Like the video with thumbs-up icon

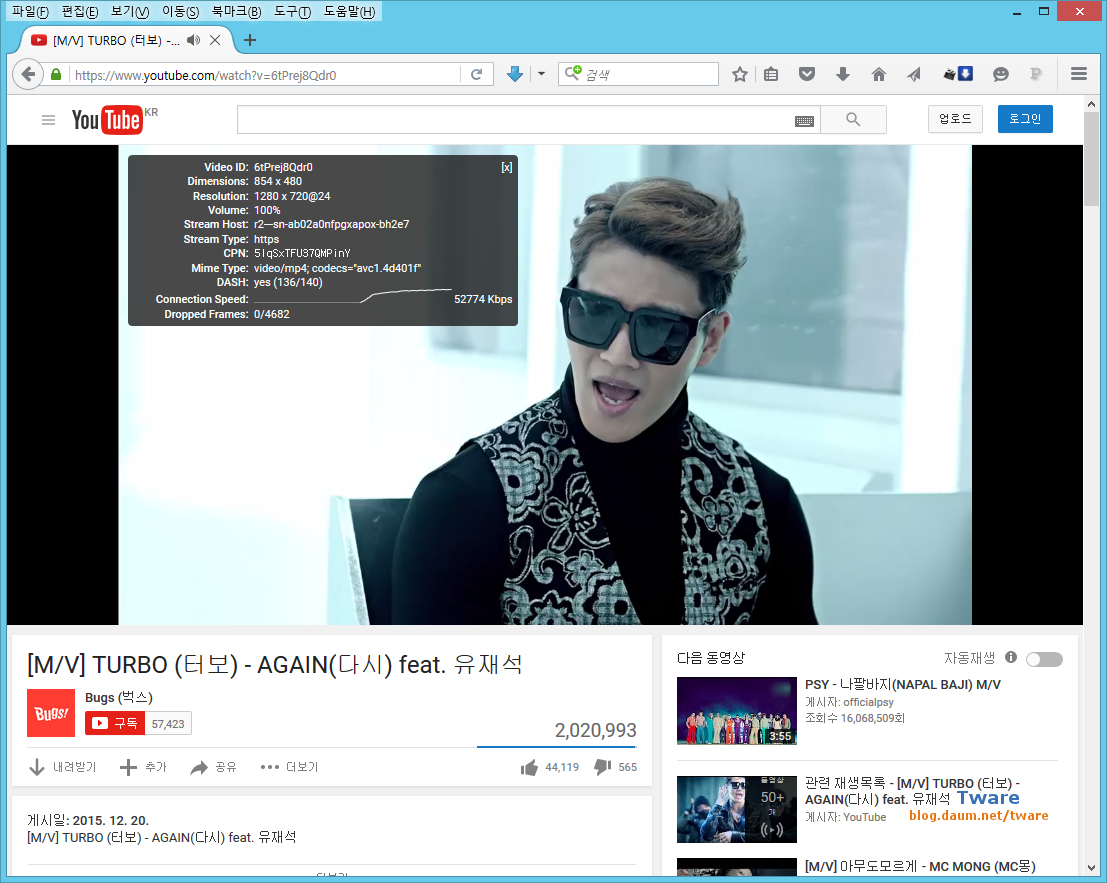click(529, 767)
